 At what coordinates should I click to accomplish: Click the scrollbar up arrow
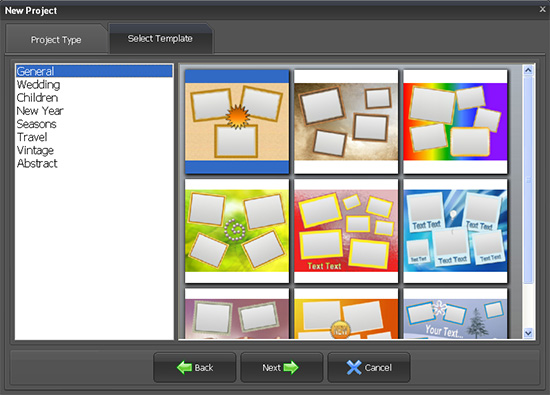528,70
